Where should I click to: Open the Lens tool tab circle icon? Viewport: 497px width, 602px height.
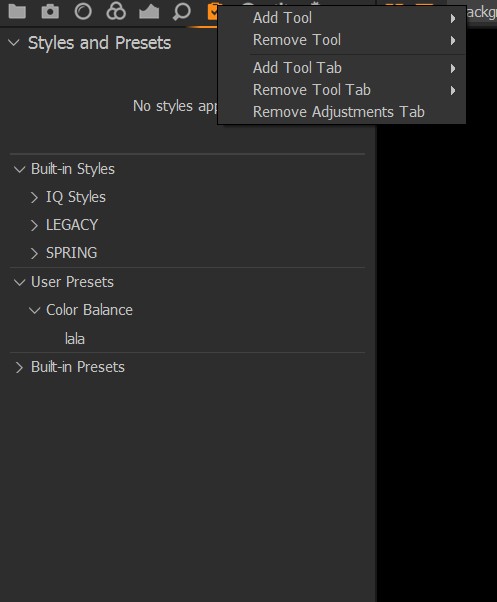tap(83, 12)
